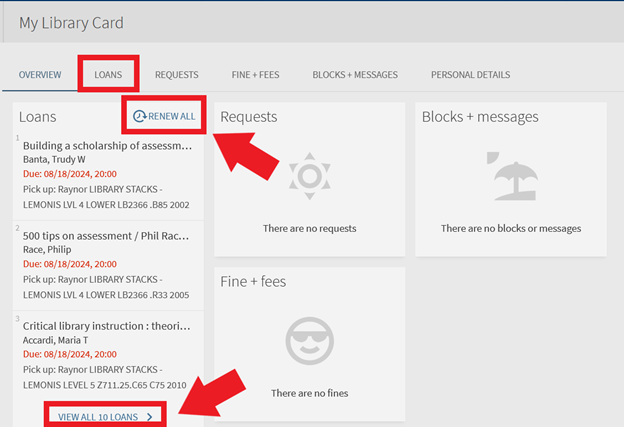Click the beach umbrella icon in Blocks card

511,177
